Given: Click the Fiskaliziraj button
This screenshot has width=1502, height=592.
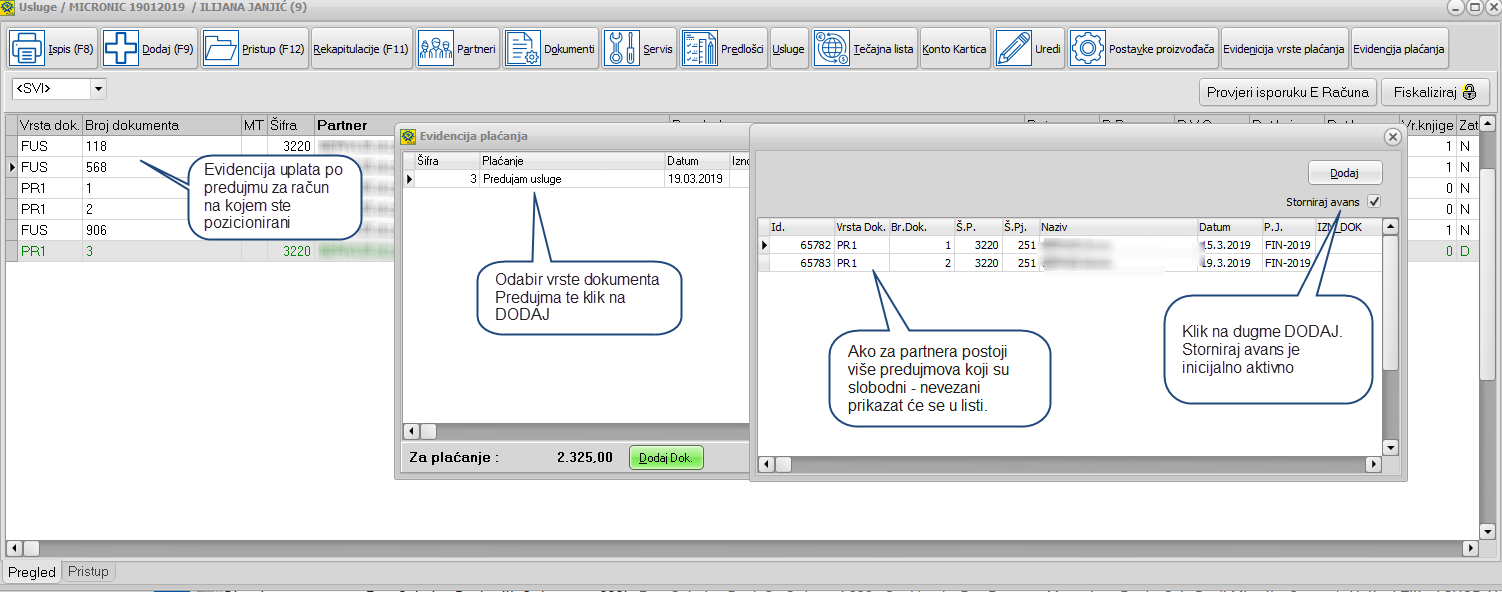Looking at the screenshot, I should (1435, 92).
